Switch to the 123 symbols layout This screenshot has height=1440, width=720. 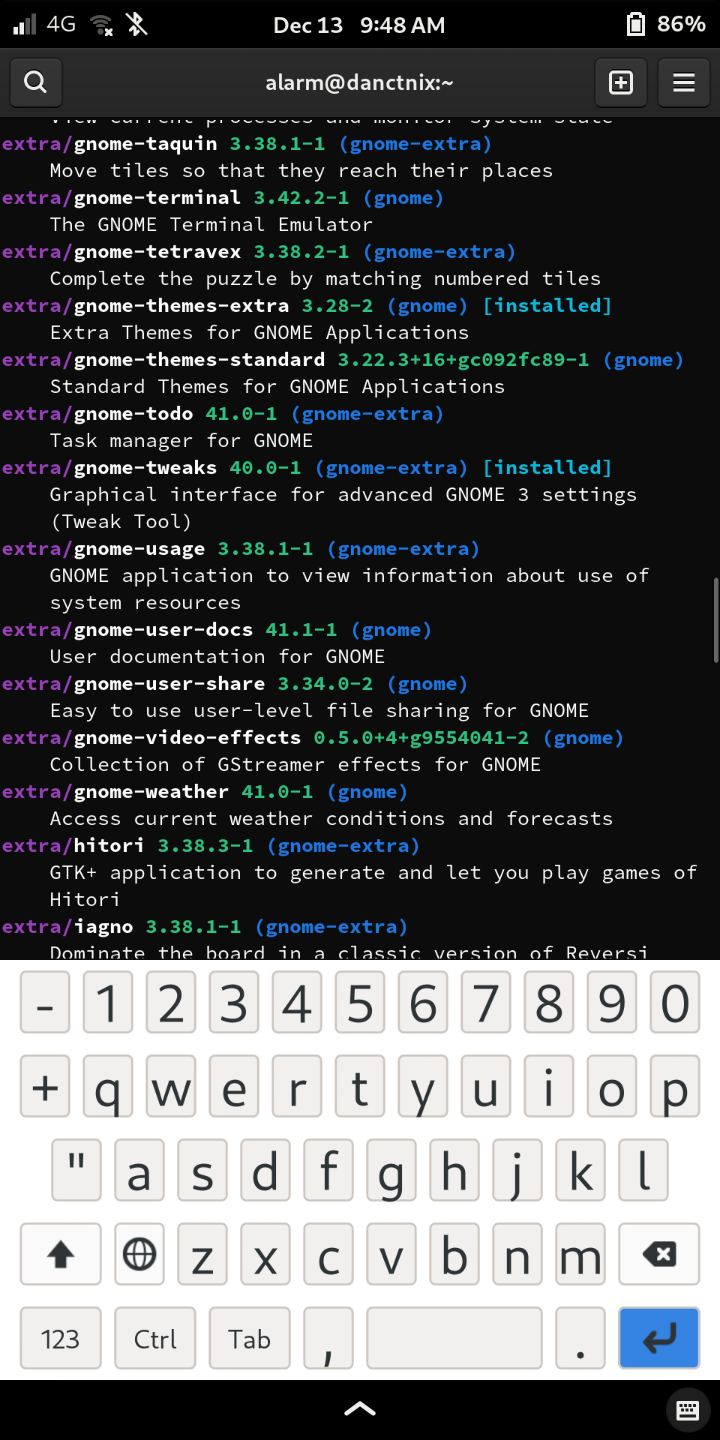pyautogui.click(x=60, y=1338)
